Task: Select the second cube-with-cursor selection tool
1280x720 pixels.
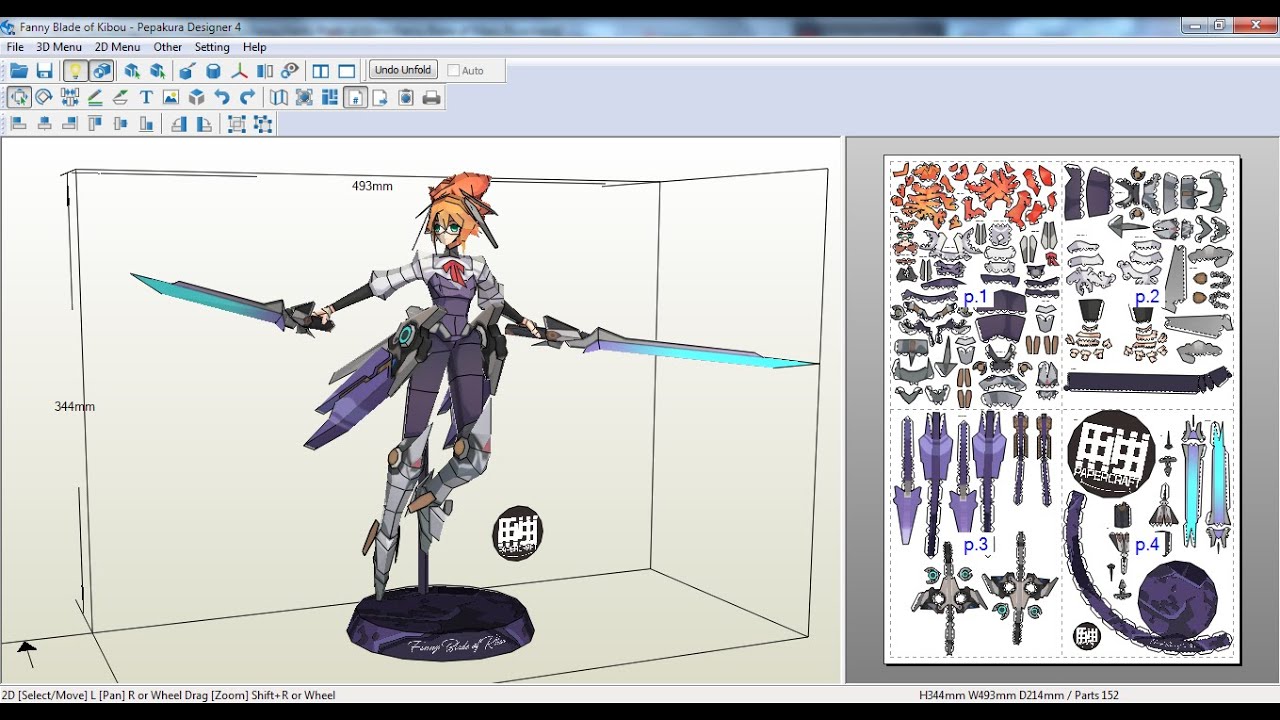Action: coord(157,71)
